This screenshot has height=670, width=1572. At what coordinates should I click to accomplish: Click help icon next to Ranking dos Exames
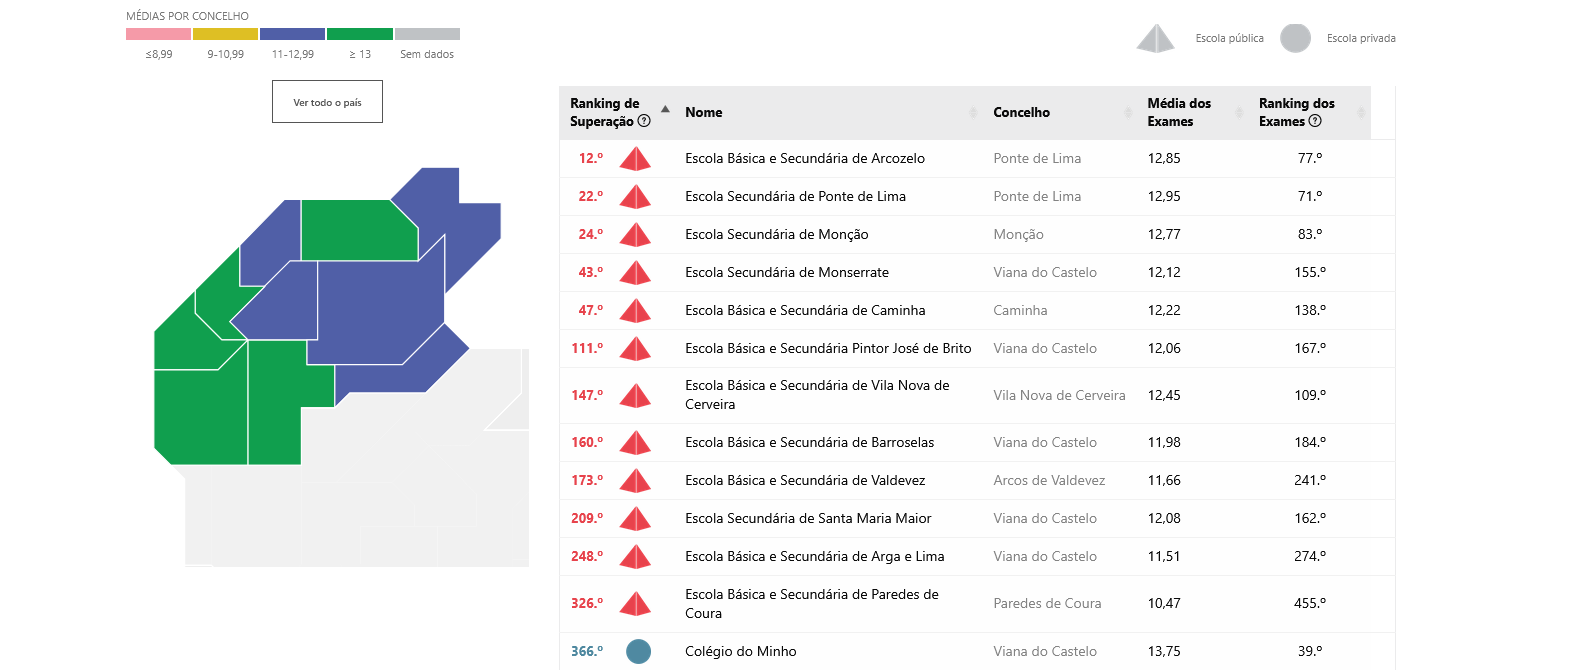1315,121
